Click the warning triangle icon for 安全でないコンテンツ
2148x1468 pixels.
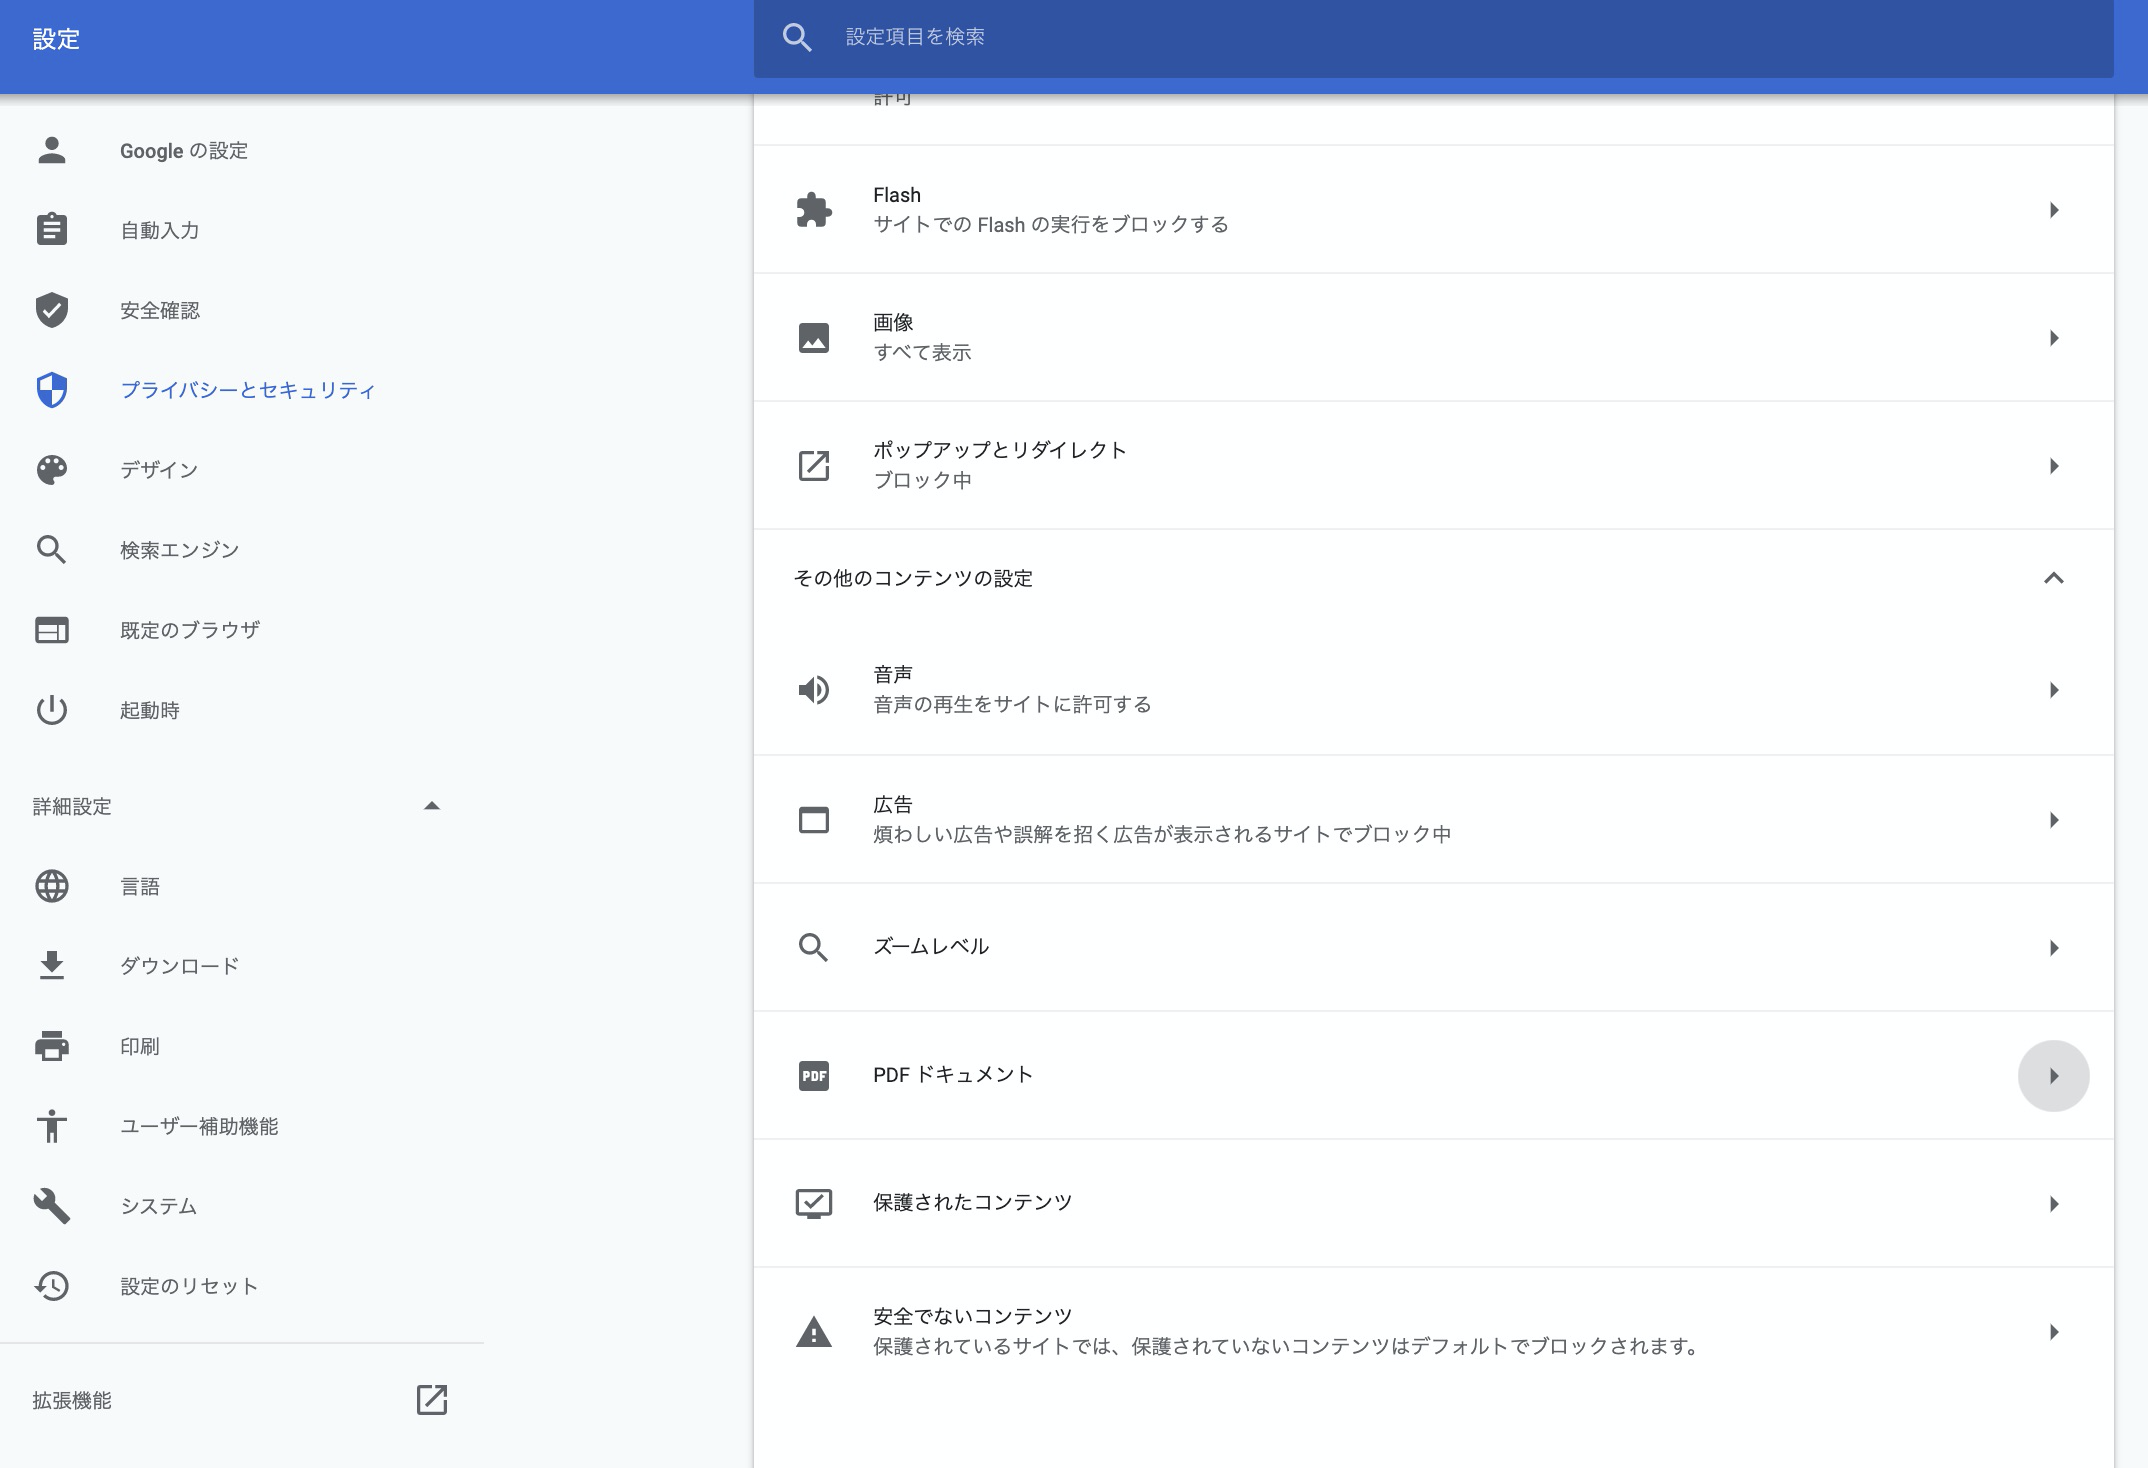tap(814, 1332)
